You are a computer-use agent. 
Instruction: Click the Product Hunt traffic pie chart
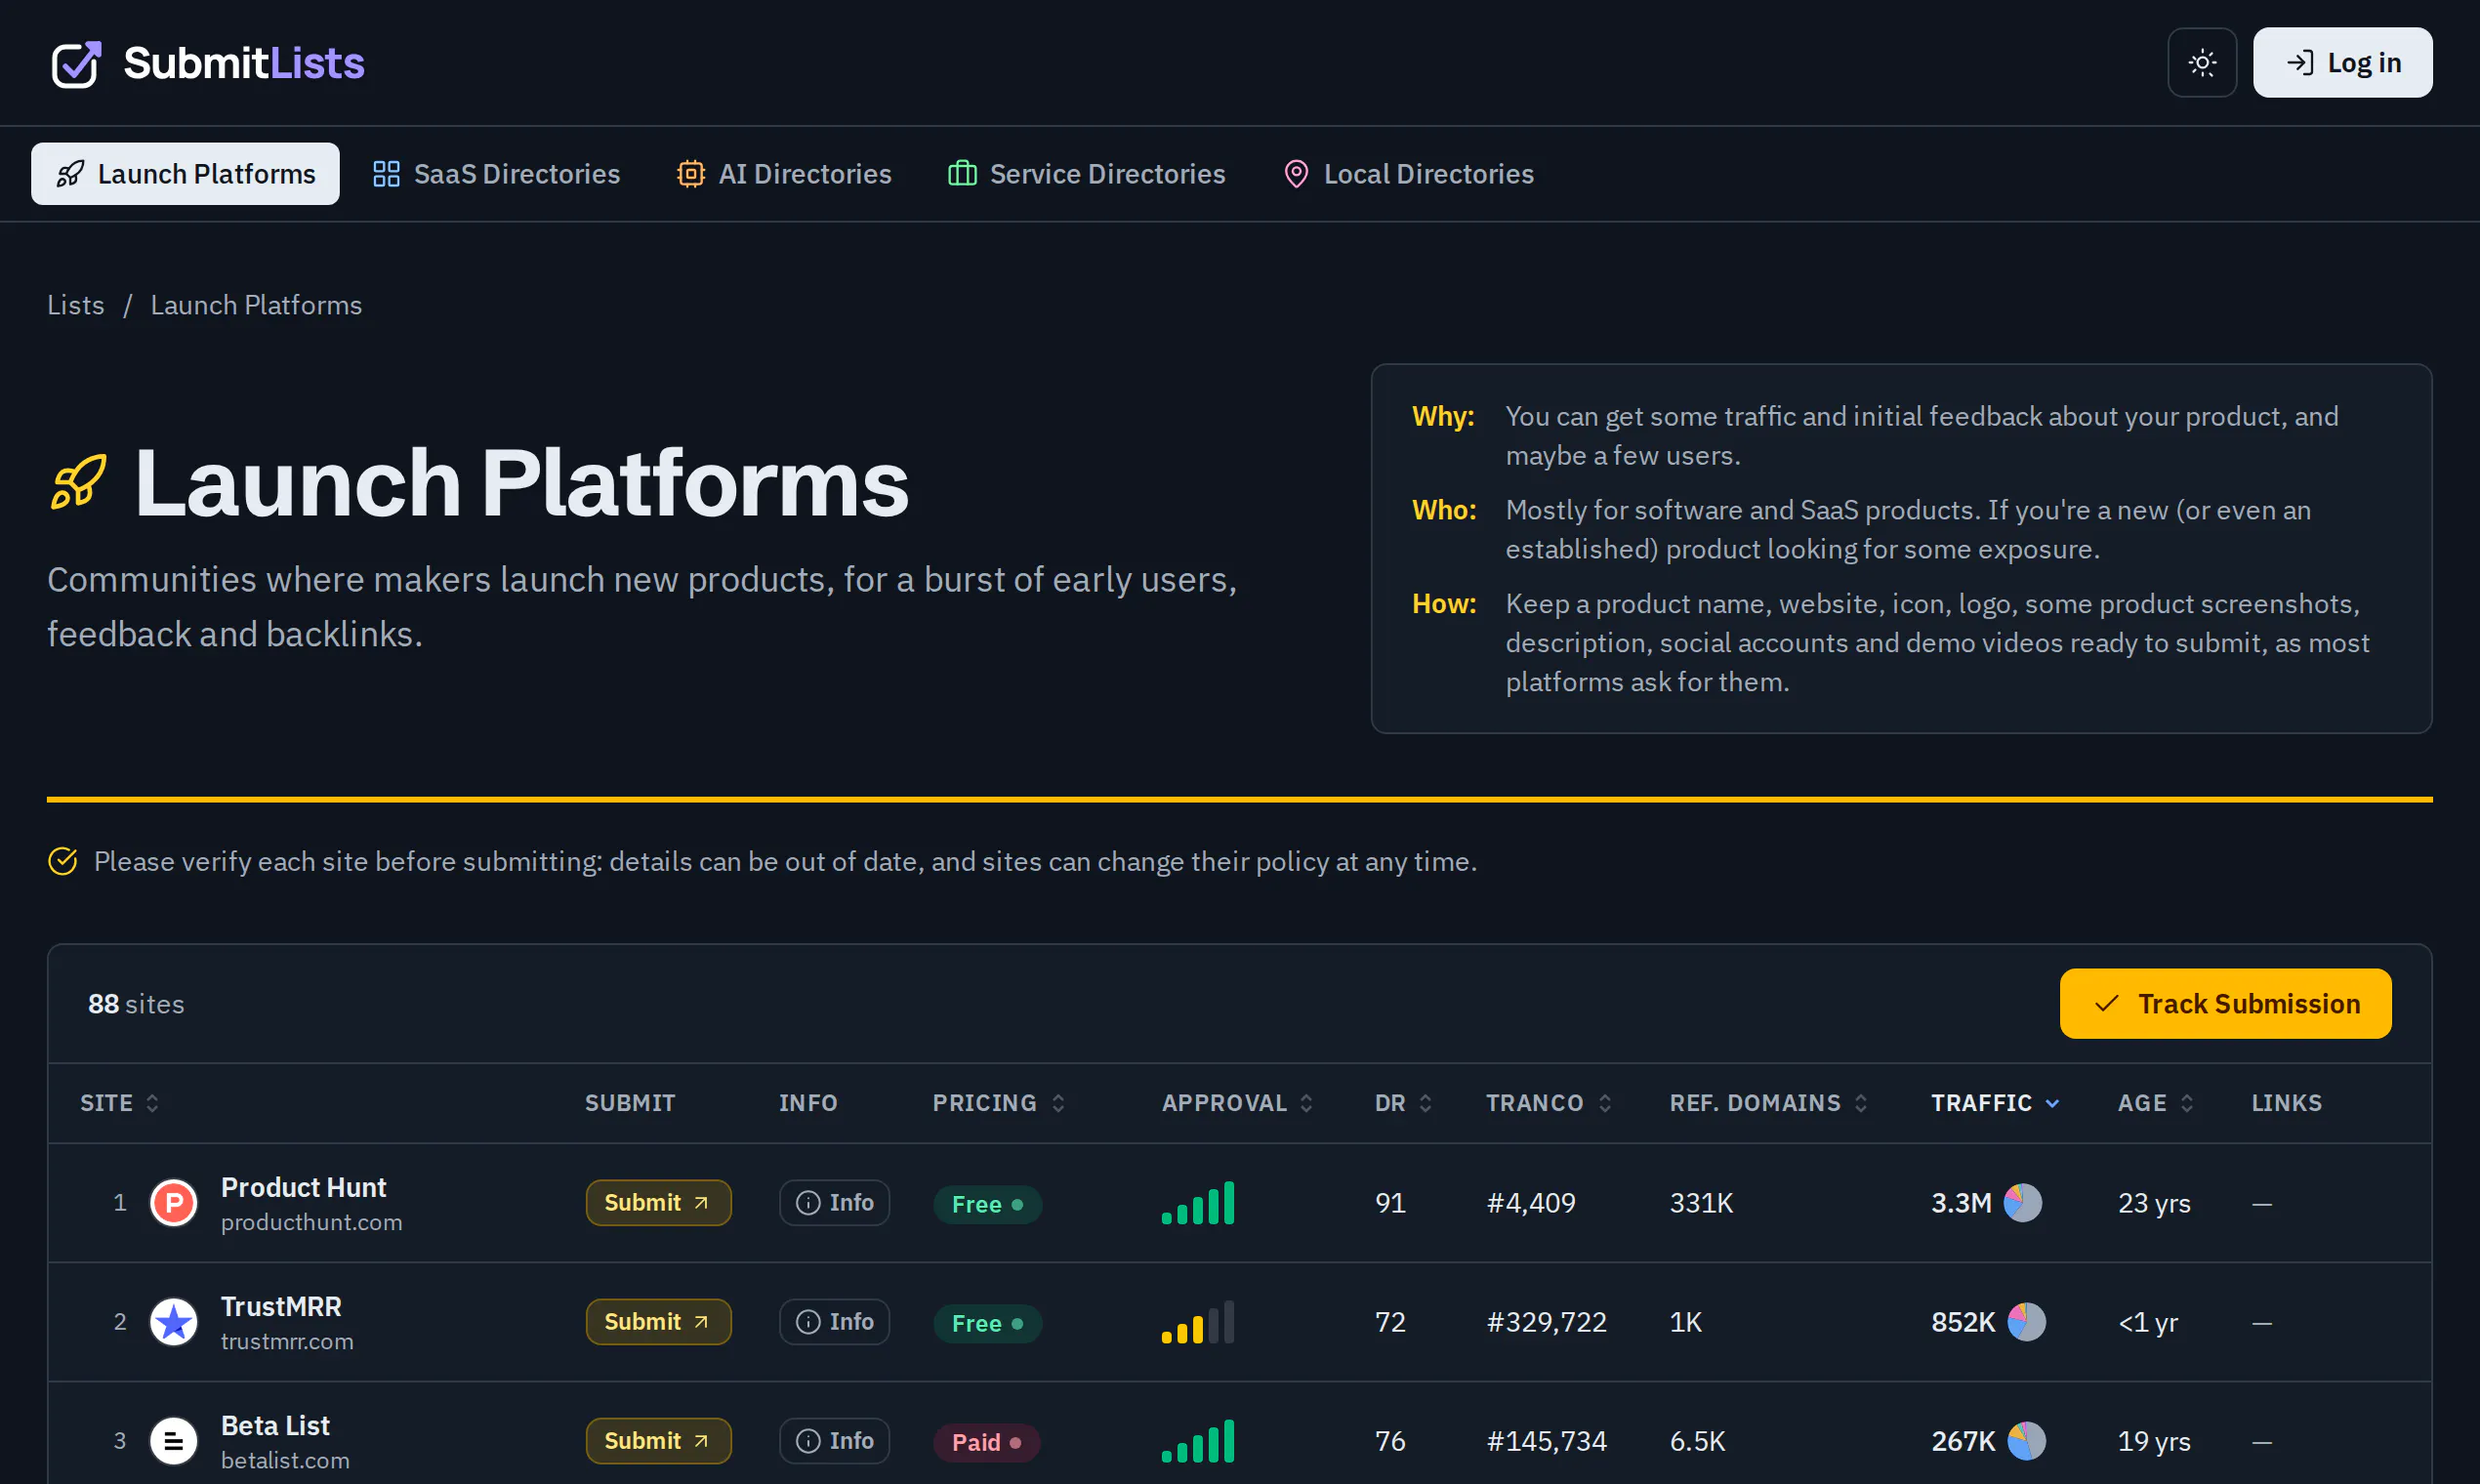pyautogui.click(x=2022, y=1202)
